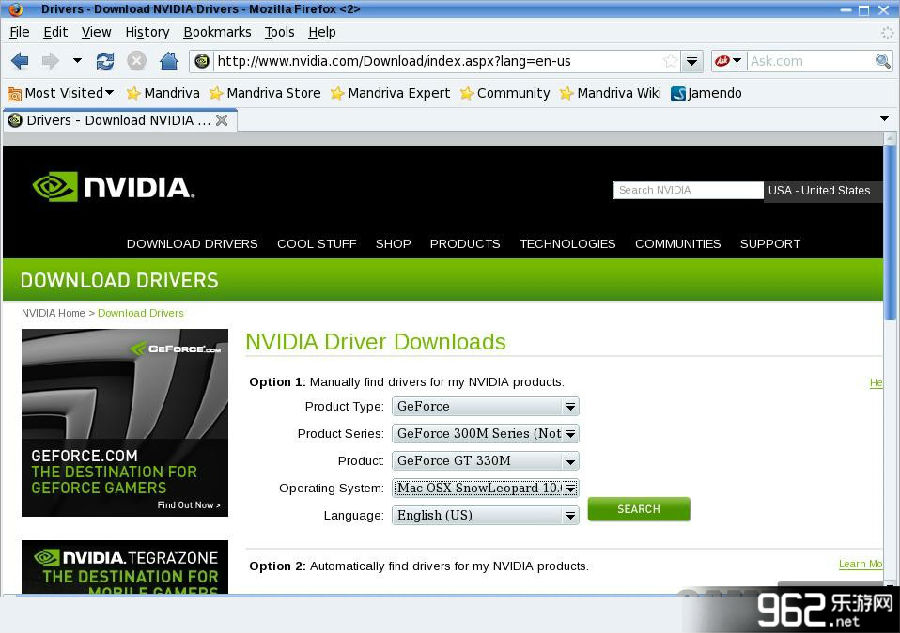Viewport: 900px width, 633px height.
Task: Click the Forward arrow button
Action: [x=51, y=61]
